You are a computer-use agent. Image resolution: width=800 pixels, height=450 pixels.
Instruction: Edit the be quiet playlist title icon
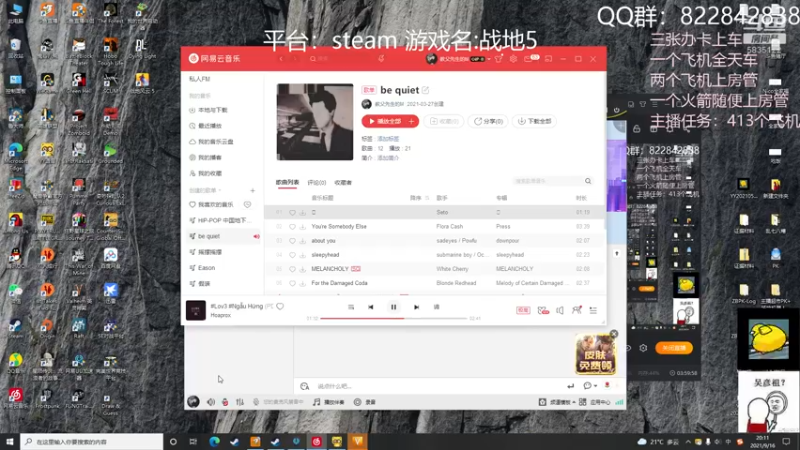426,90
